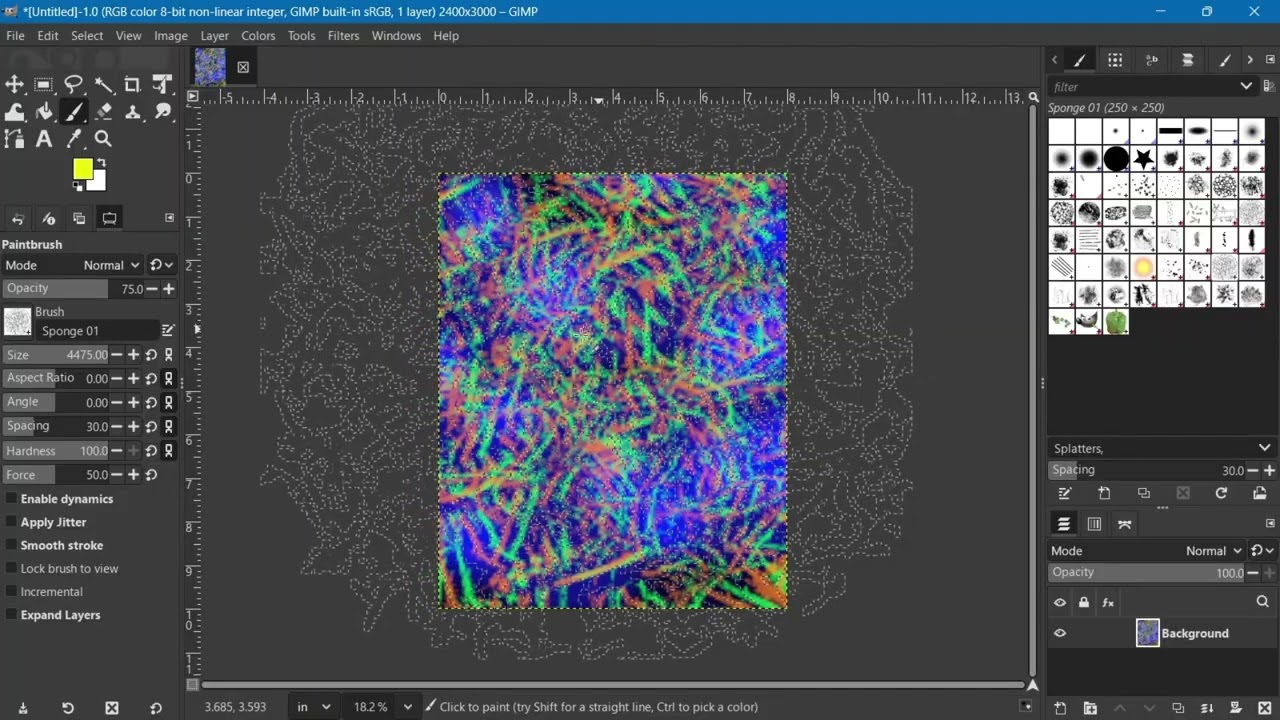1280x720 pixels.
Task: Duplicate the selected brush
Action: pyautogui.click(x=1144, y=494)
